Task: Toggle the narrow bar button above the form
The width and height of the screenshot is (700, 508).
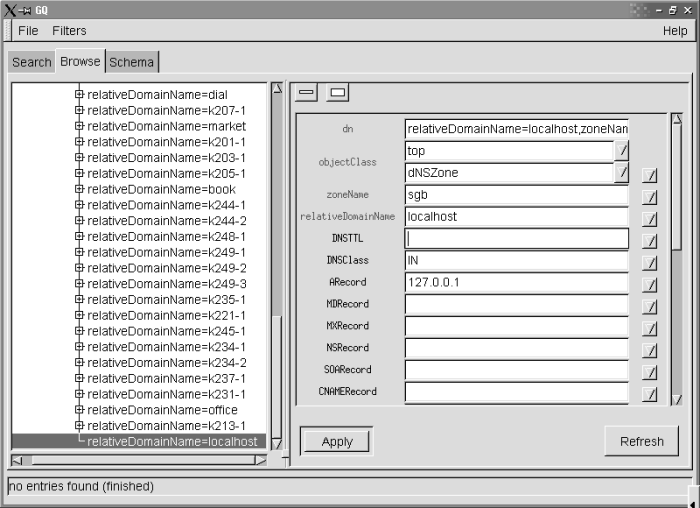Action: pyautogui.click(x=307, y=93)
